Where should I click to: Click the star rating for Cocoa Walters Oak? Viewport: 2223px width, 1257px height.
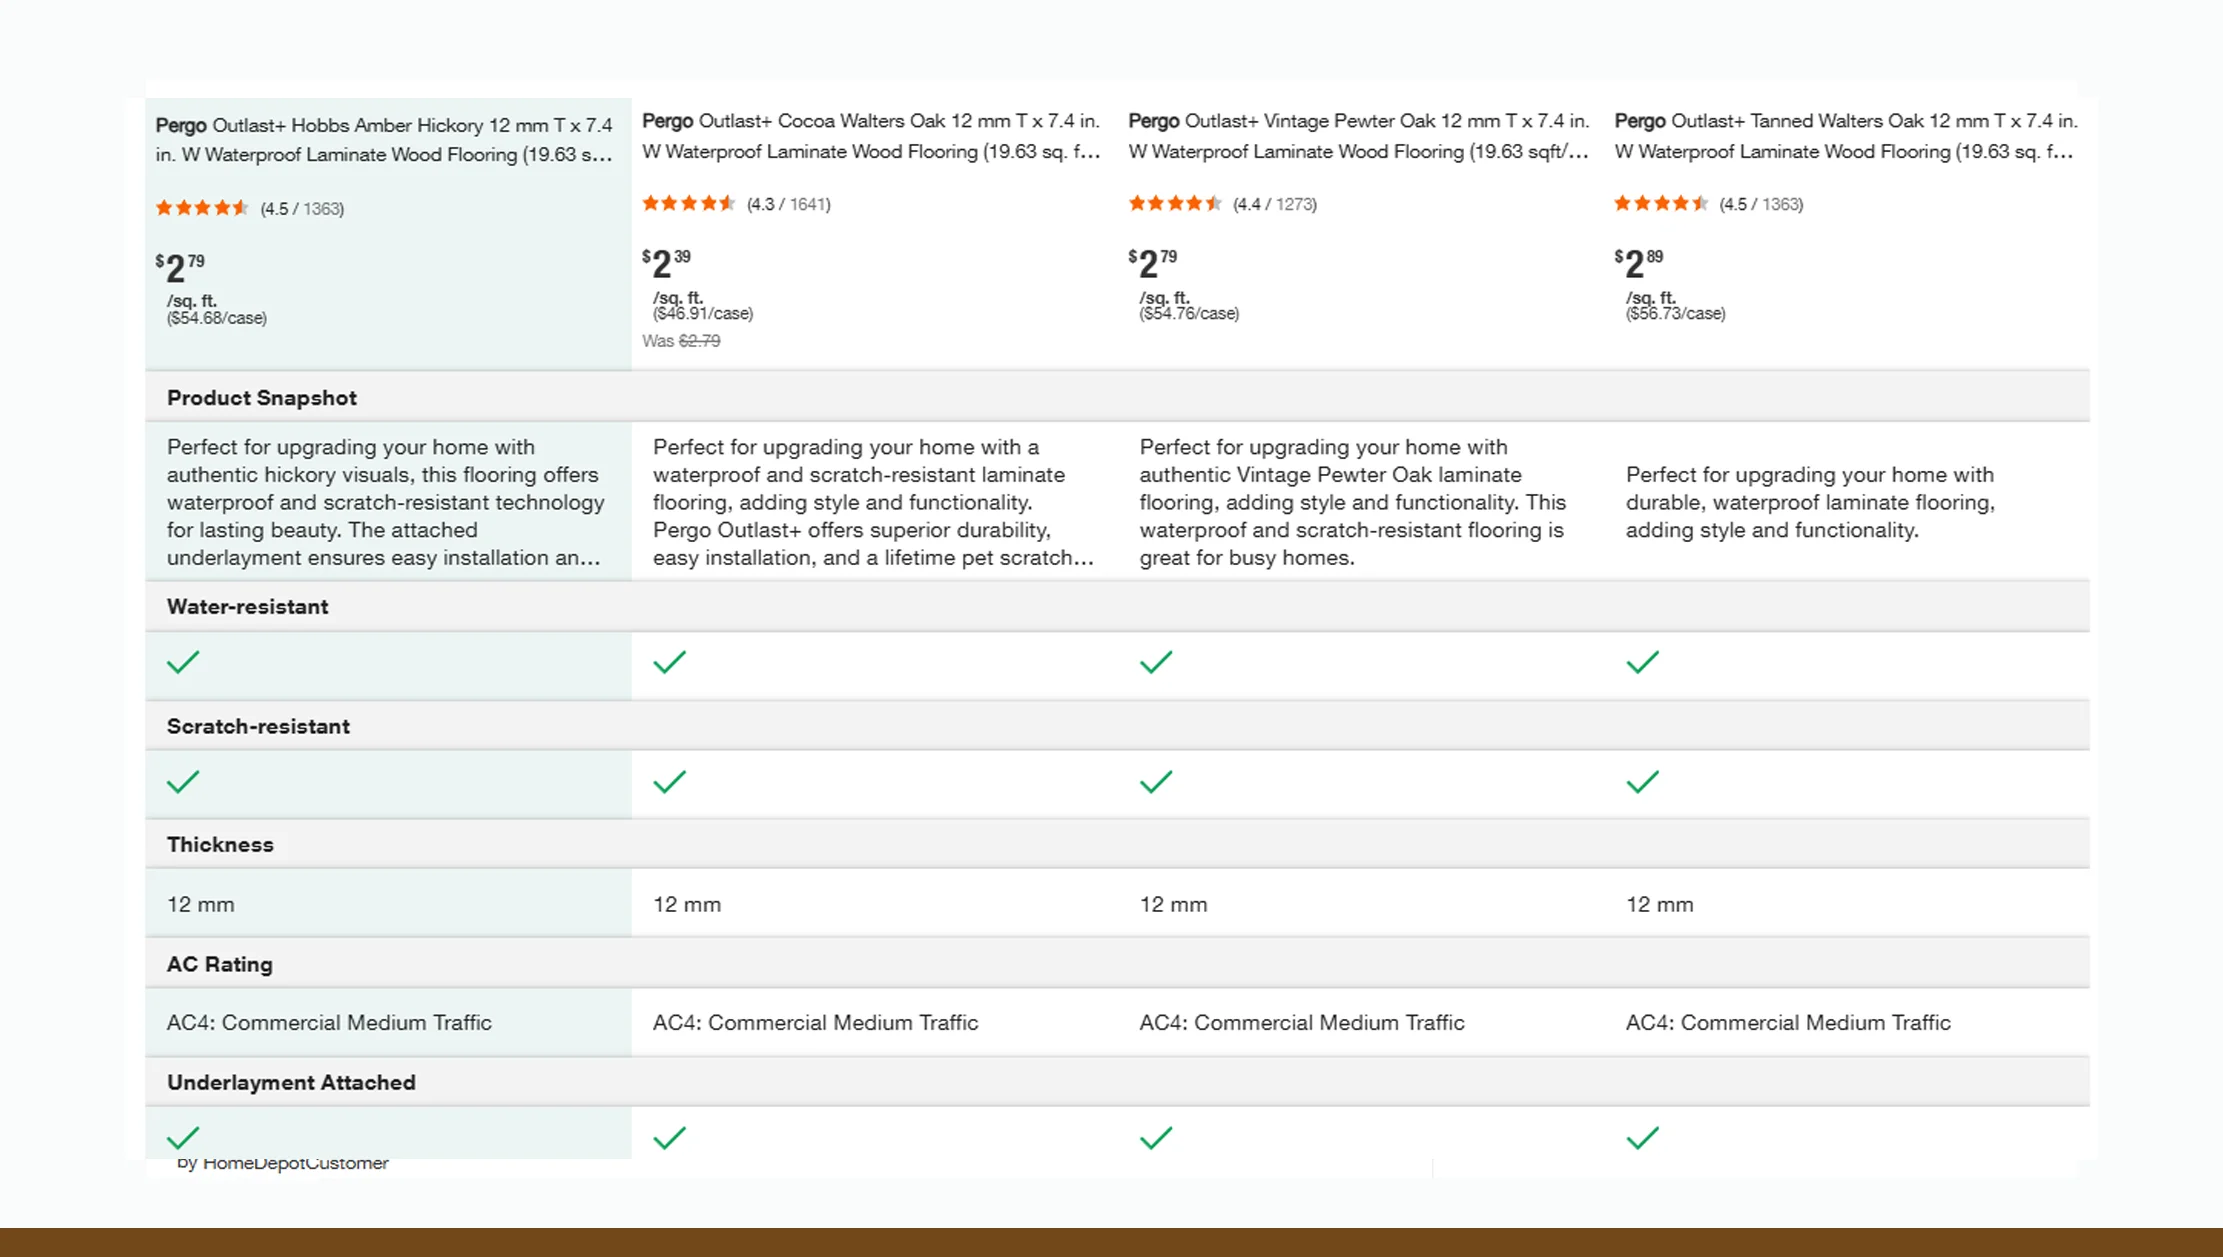[x=688, y=203]
